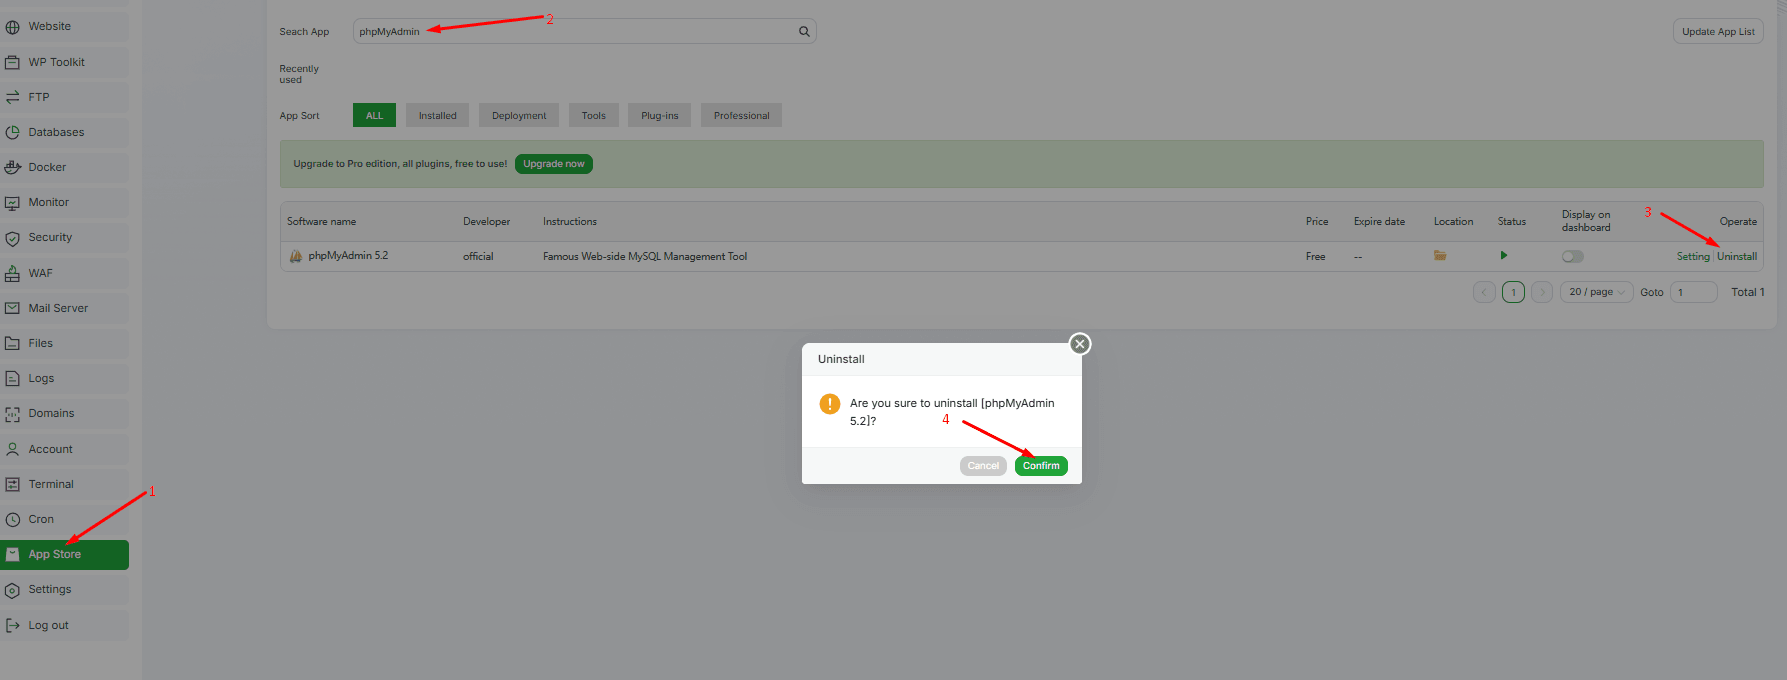Expand the 20 / page dropdown
This screenshot has height=680, width=1787.
click(x=1596, y=292)
